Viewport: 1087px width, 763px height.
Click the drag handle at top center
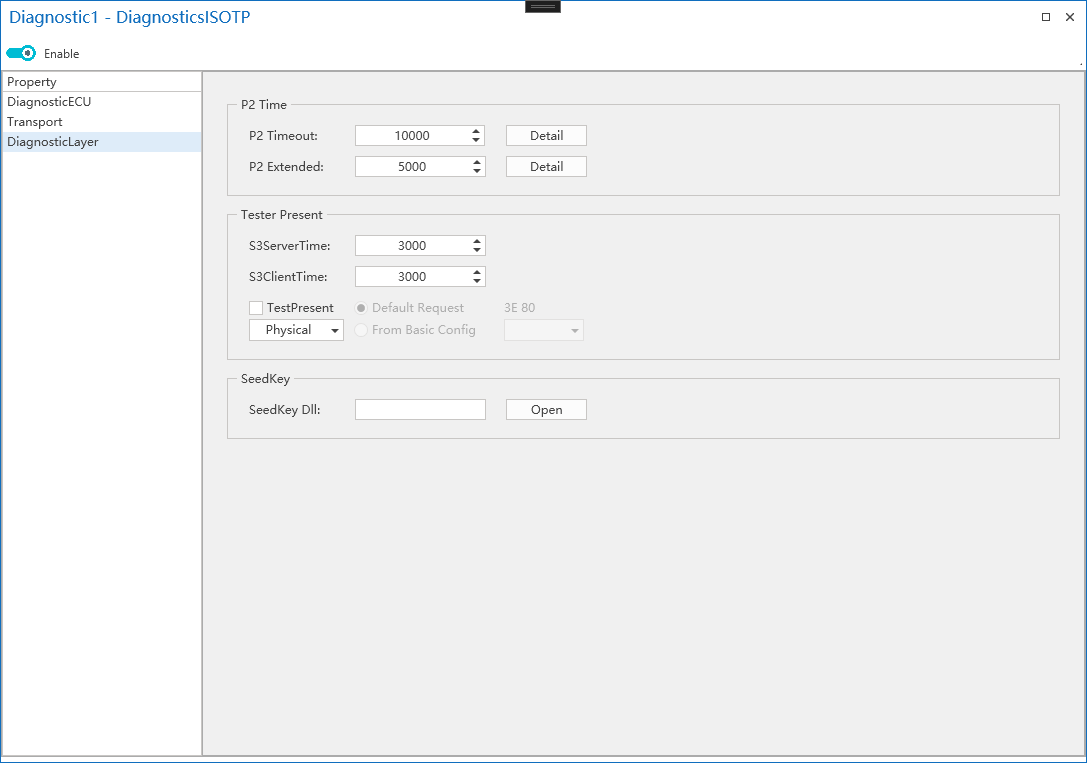point(543,6)
